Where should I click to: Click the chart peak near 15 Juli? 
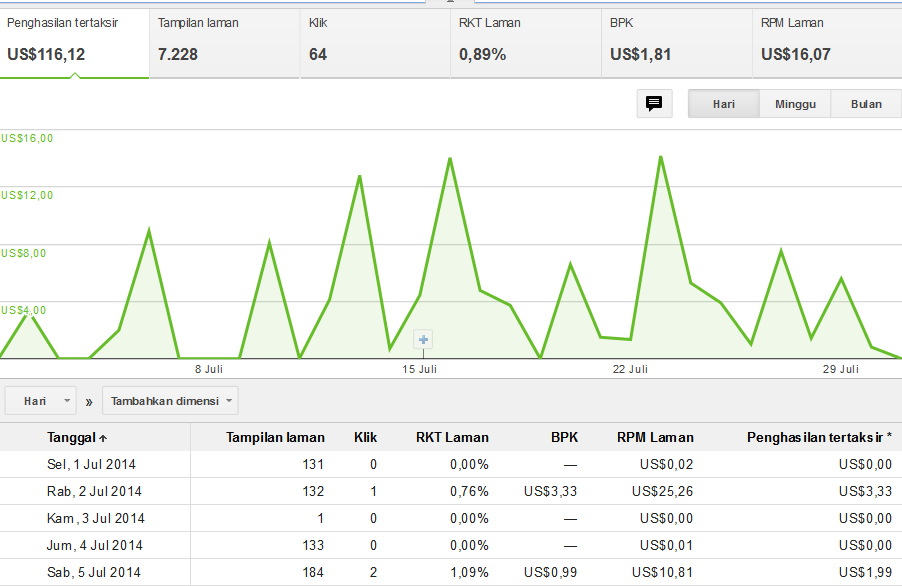(x=449, y=160)
